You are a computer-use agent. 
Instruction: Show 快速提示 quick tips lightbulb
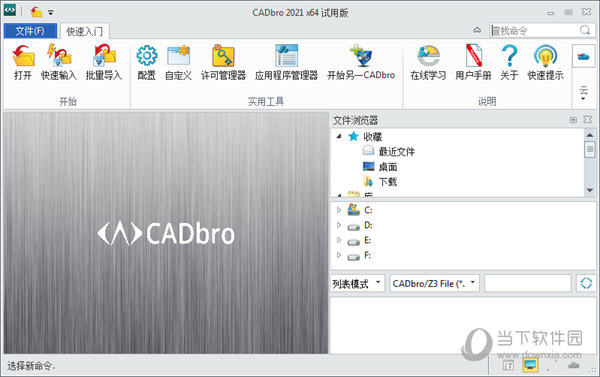pos(545,62)
